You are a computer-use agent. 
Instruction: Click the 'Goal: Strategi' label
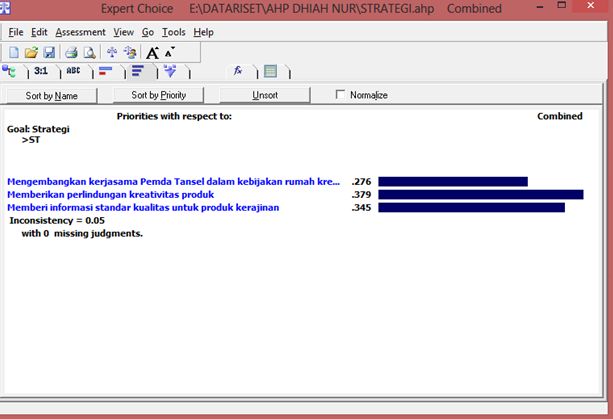(38, 129)
